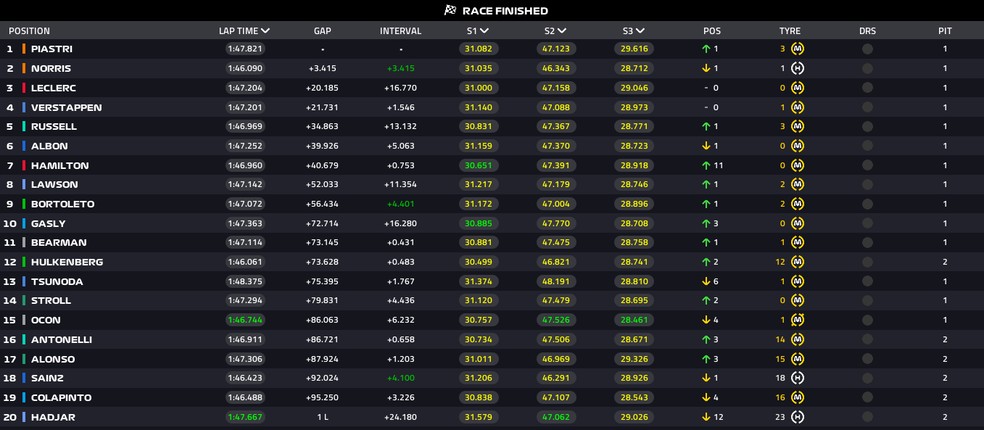Open the LAP TIME column dropdown
This screenshot has width=984, height=430.
pyautogui.click(x=265, y=31)
